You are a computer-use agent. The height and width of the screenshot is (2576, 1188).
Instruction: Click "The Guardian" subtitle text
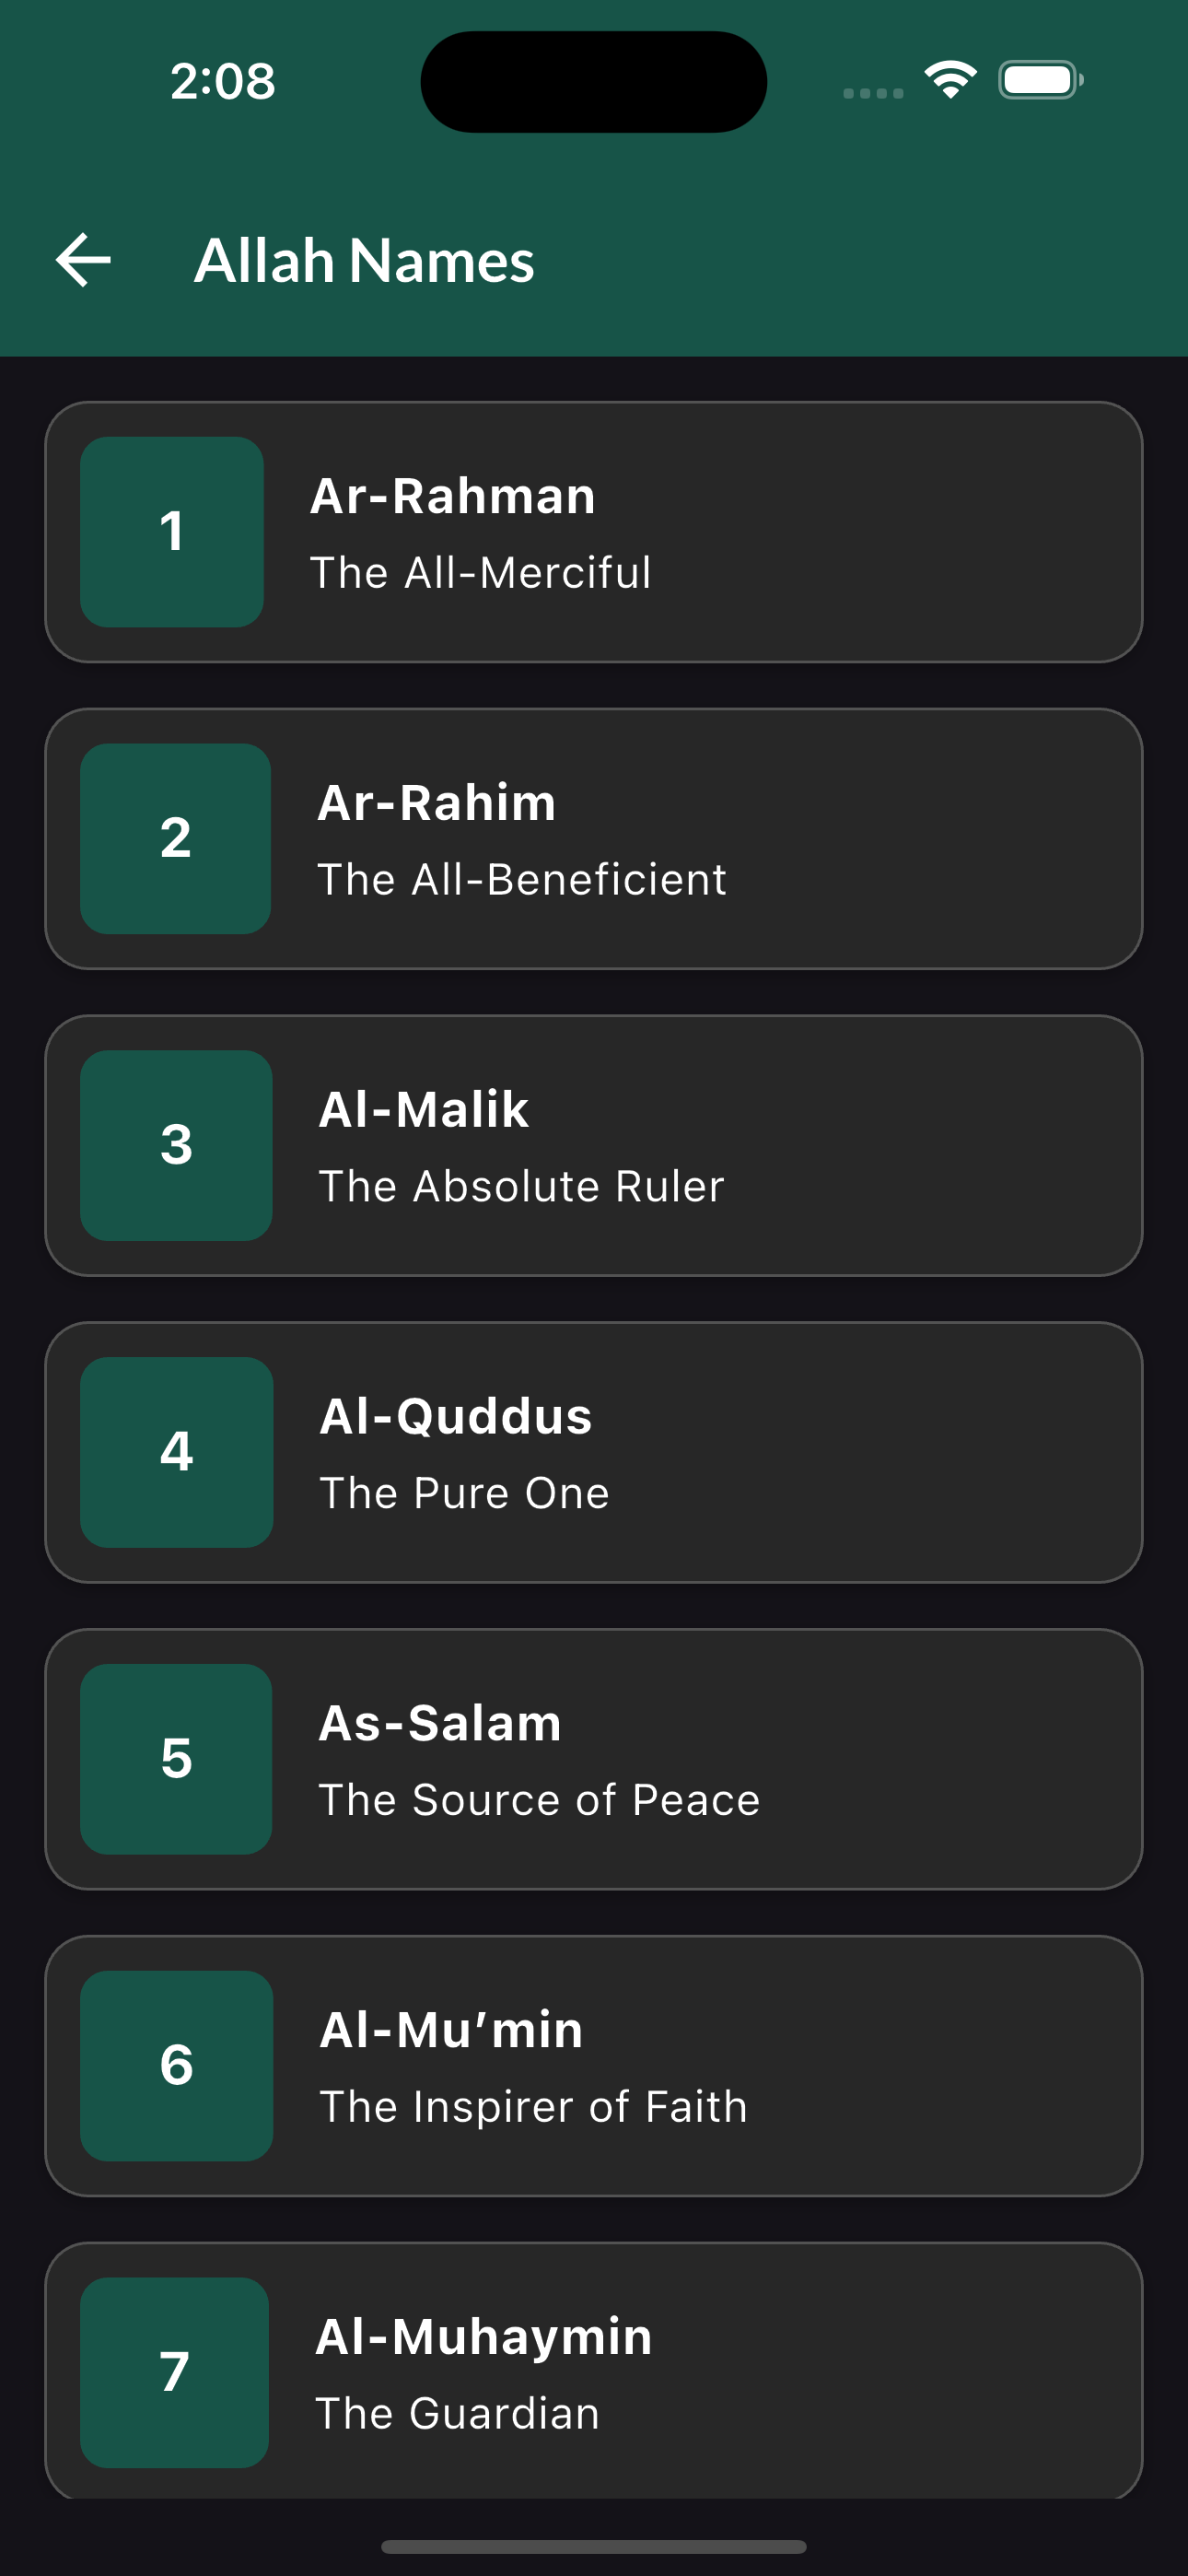pyautogui.click(x=458, y=2414)
